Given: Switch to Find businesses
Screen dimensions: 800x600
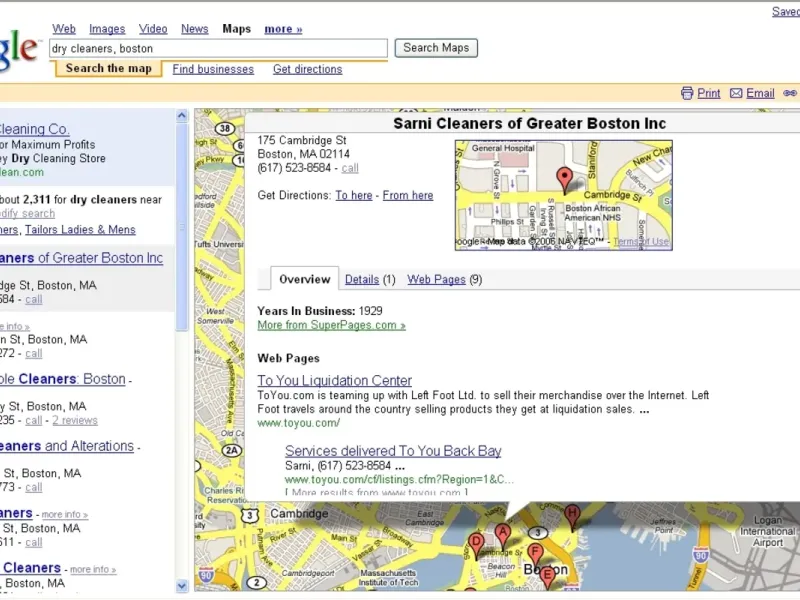Looking at the screenshot, I should point(213,69).
